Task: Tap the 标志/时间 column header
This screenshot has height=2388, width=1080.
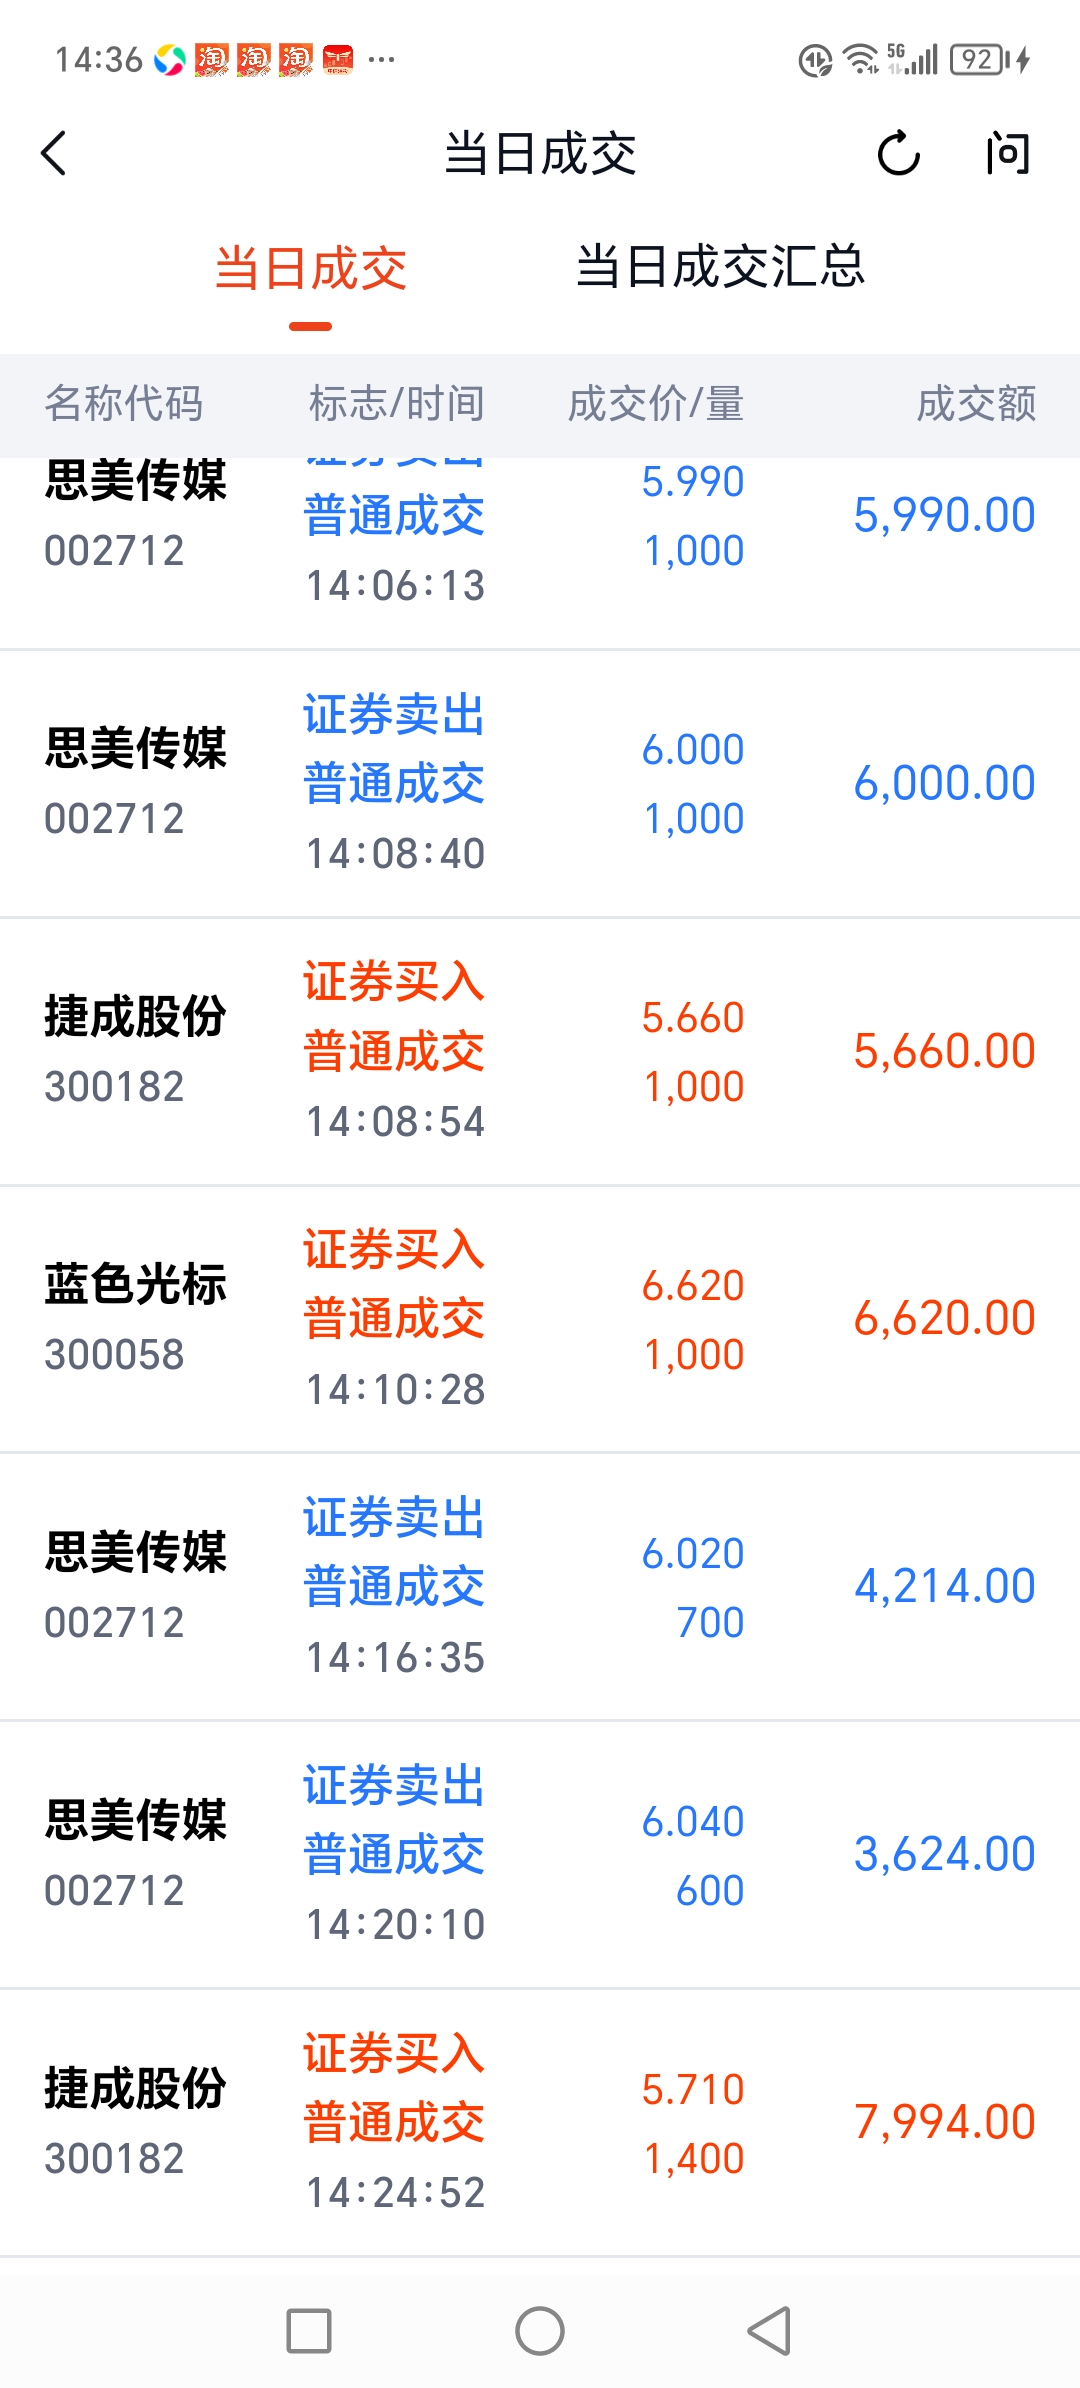Action: coord(396,404)
